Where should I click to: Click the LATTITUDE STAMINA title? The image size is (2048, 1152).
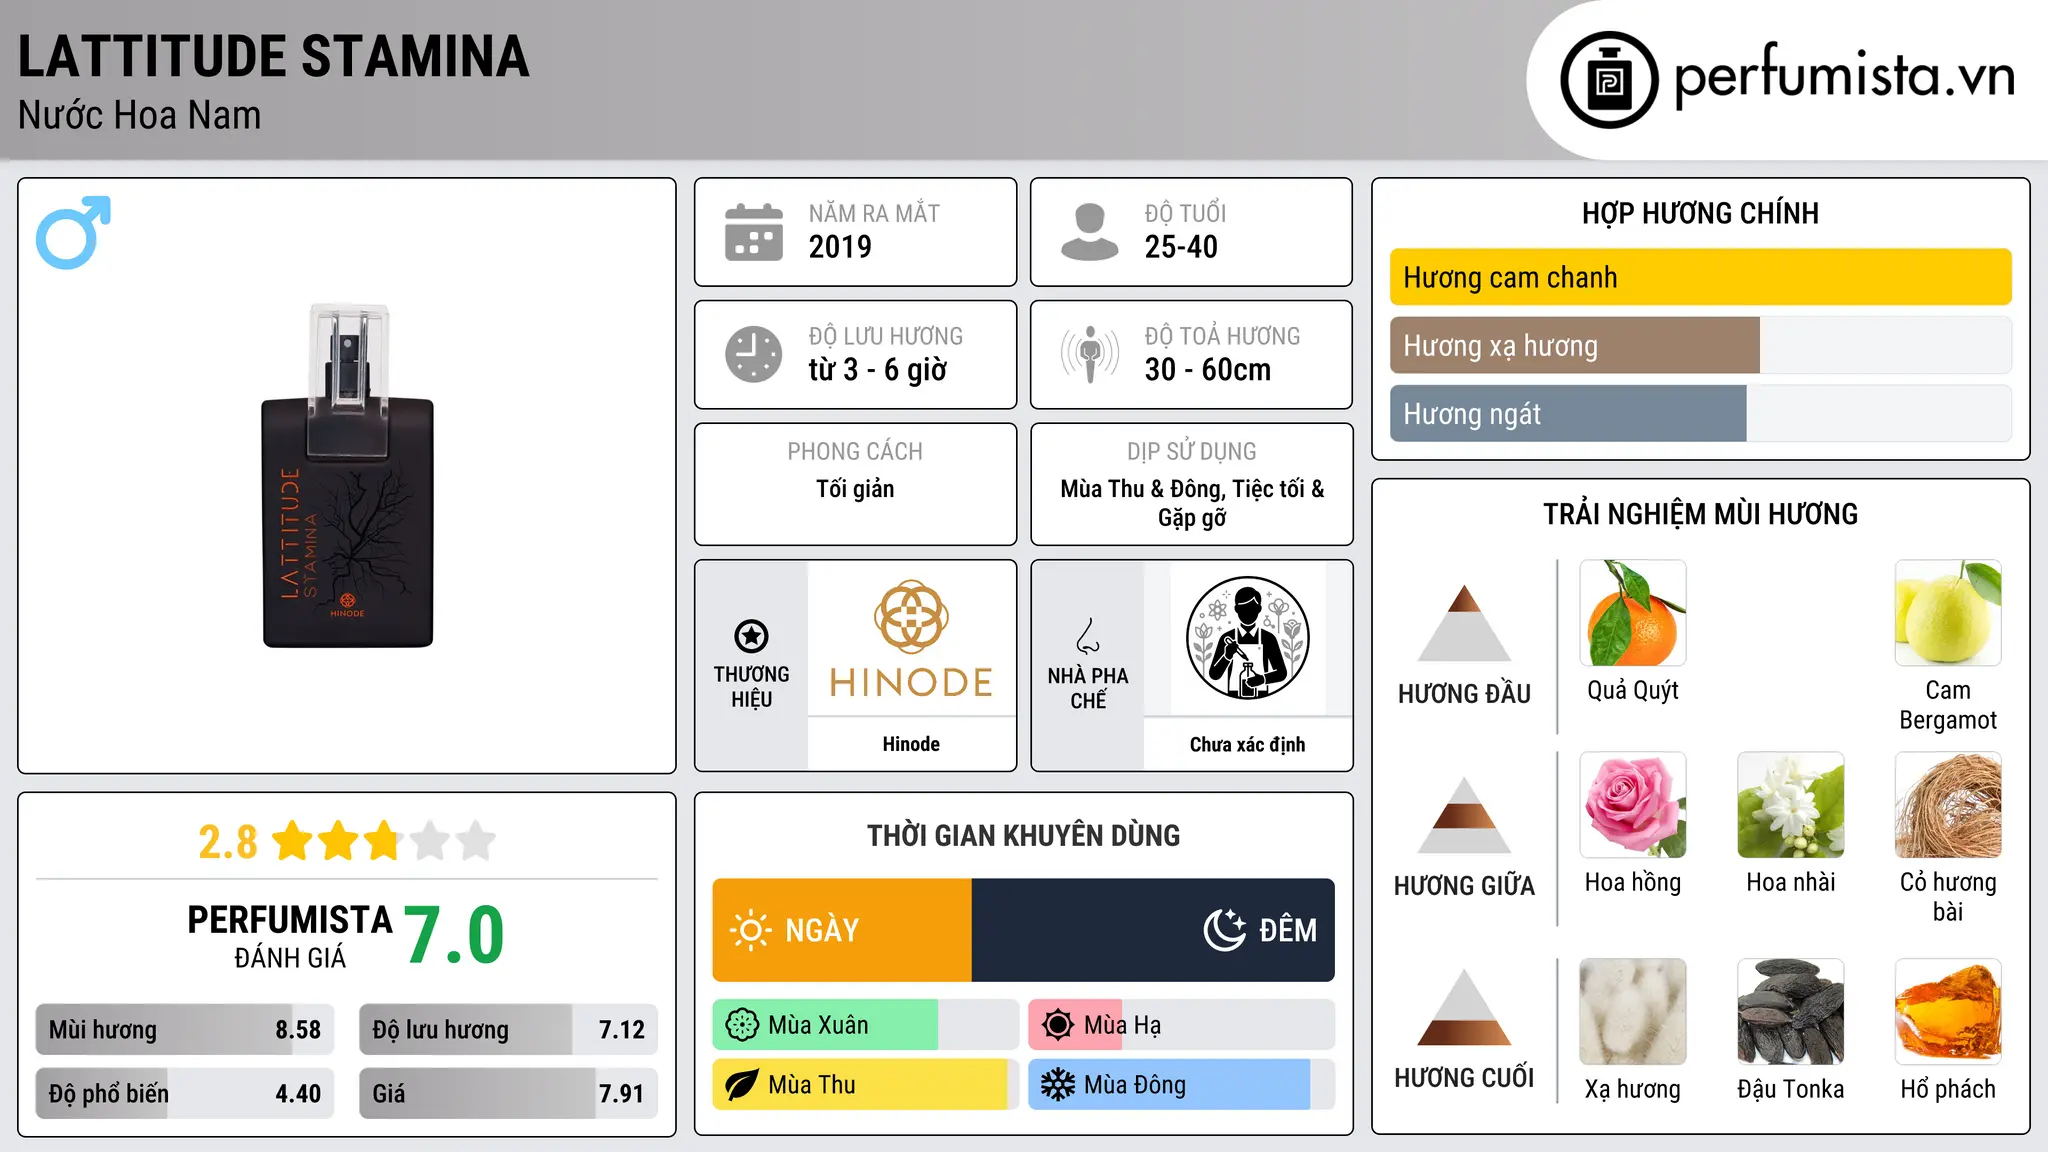[273, 57]
